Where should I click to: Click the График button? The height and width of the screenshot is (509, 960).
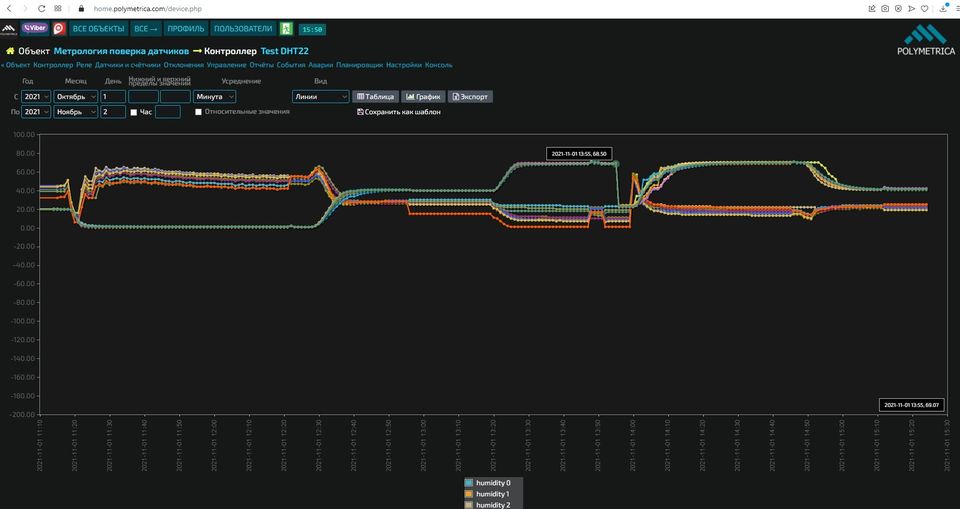(x=423, y=97)
